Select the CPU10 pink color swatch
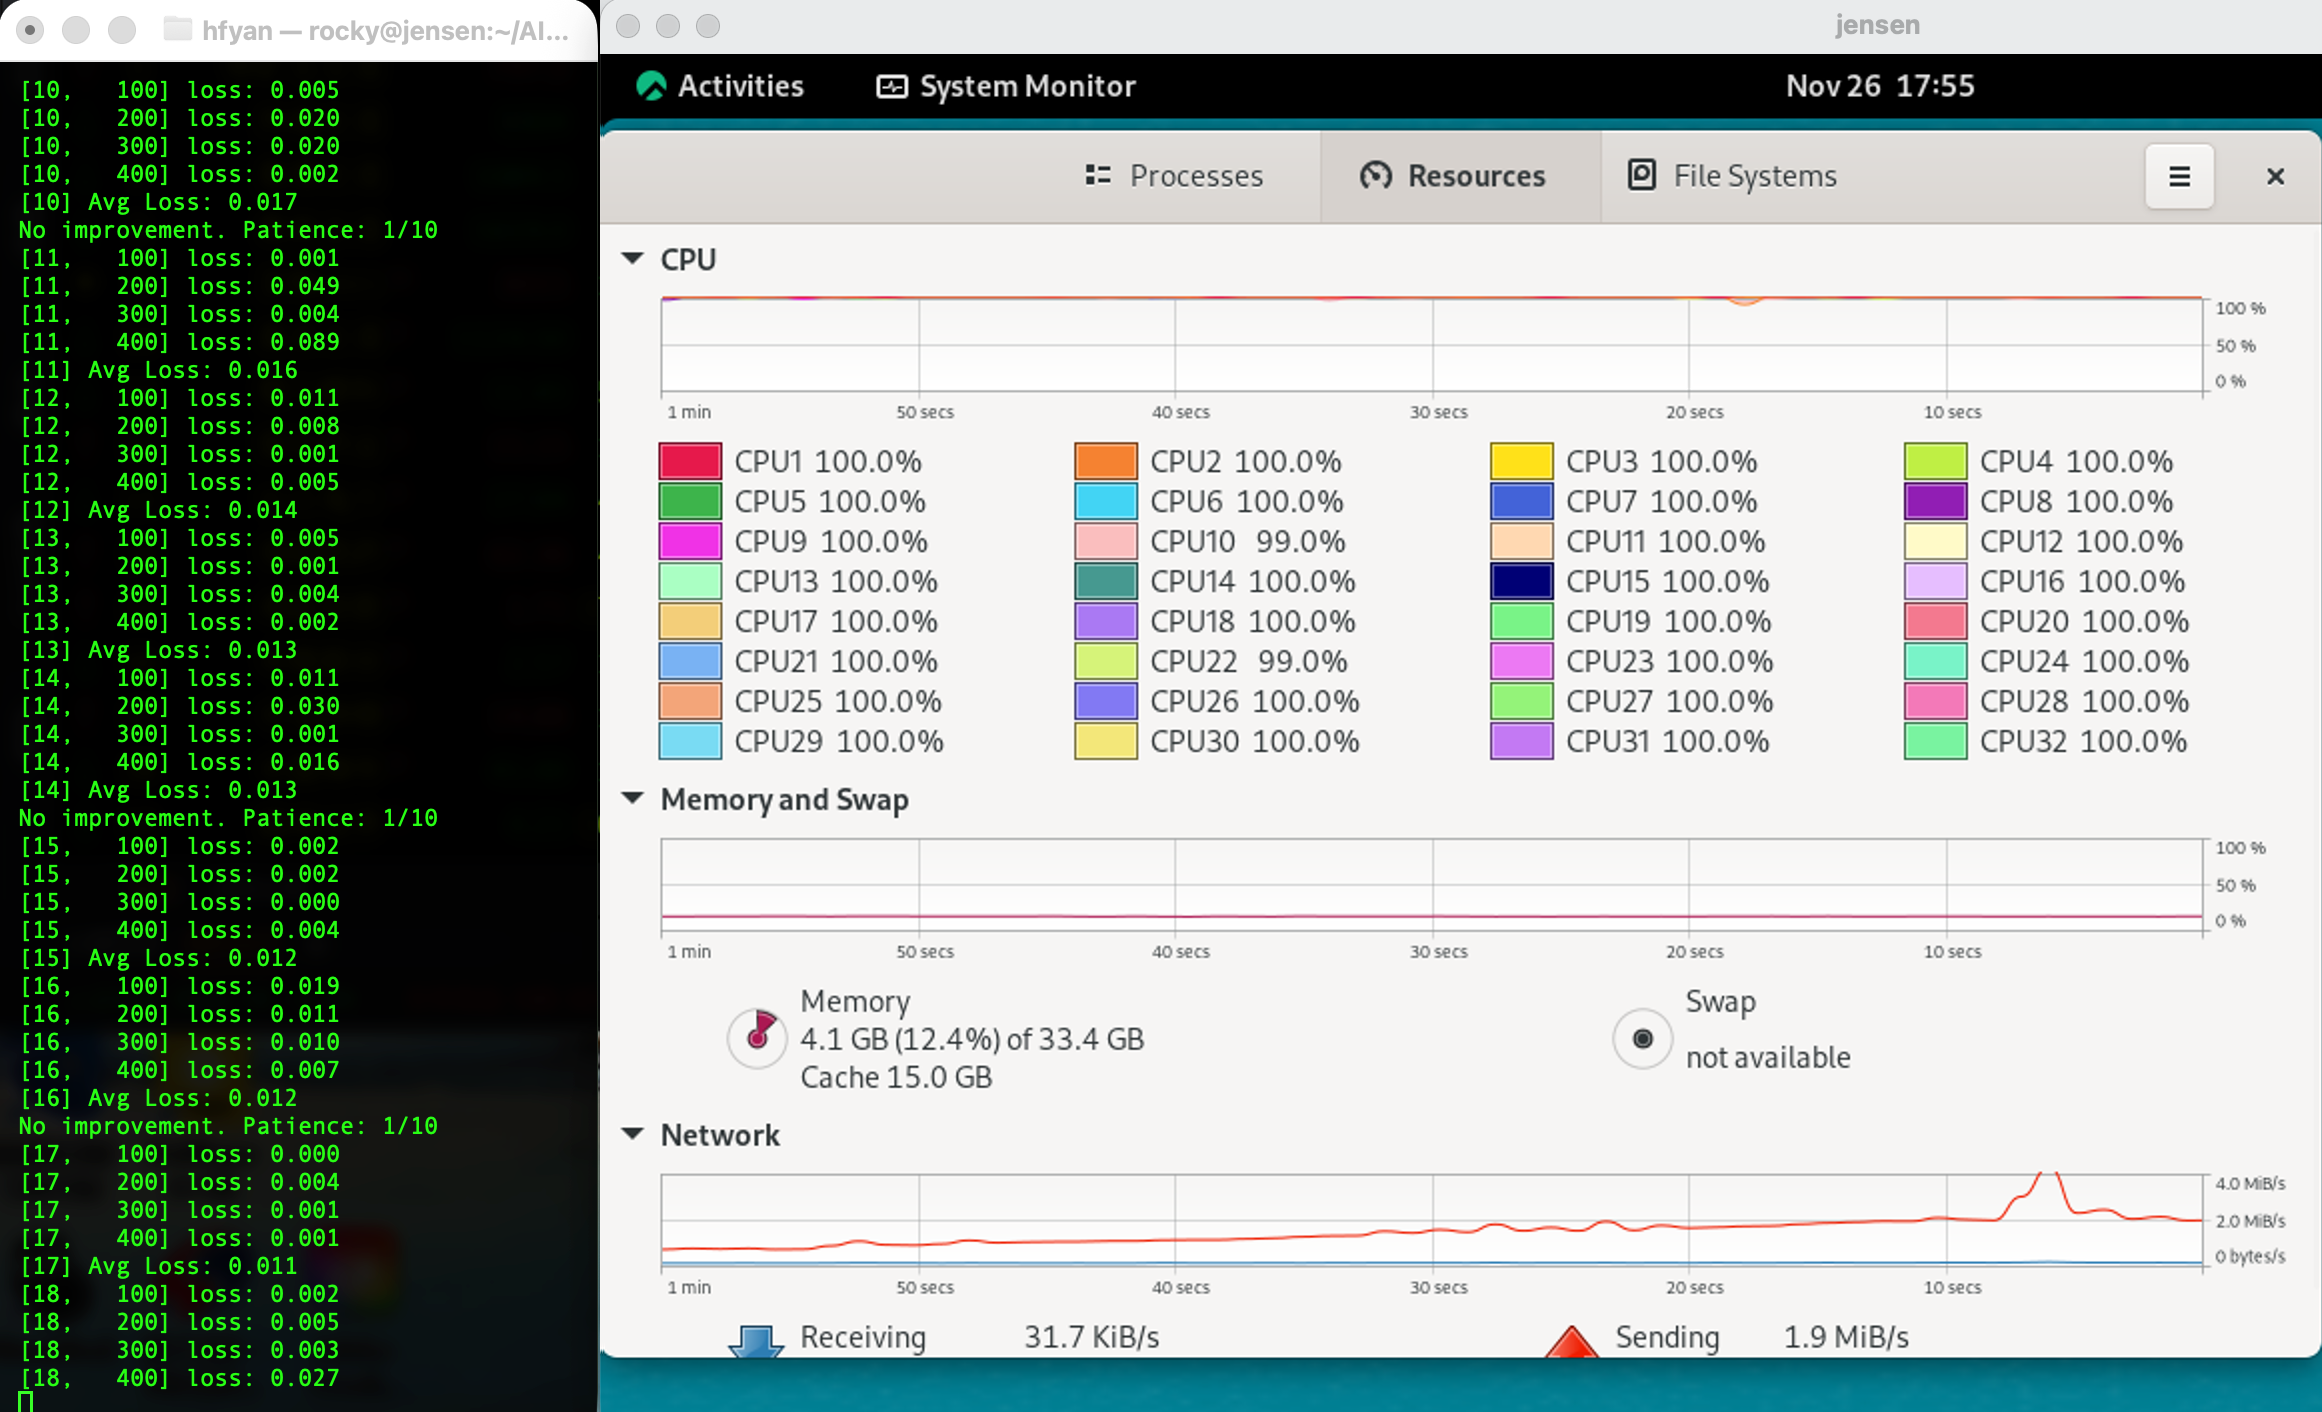The height and width of the screenshot is (1412, 2322). (1106, 541)
